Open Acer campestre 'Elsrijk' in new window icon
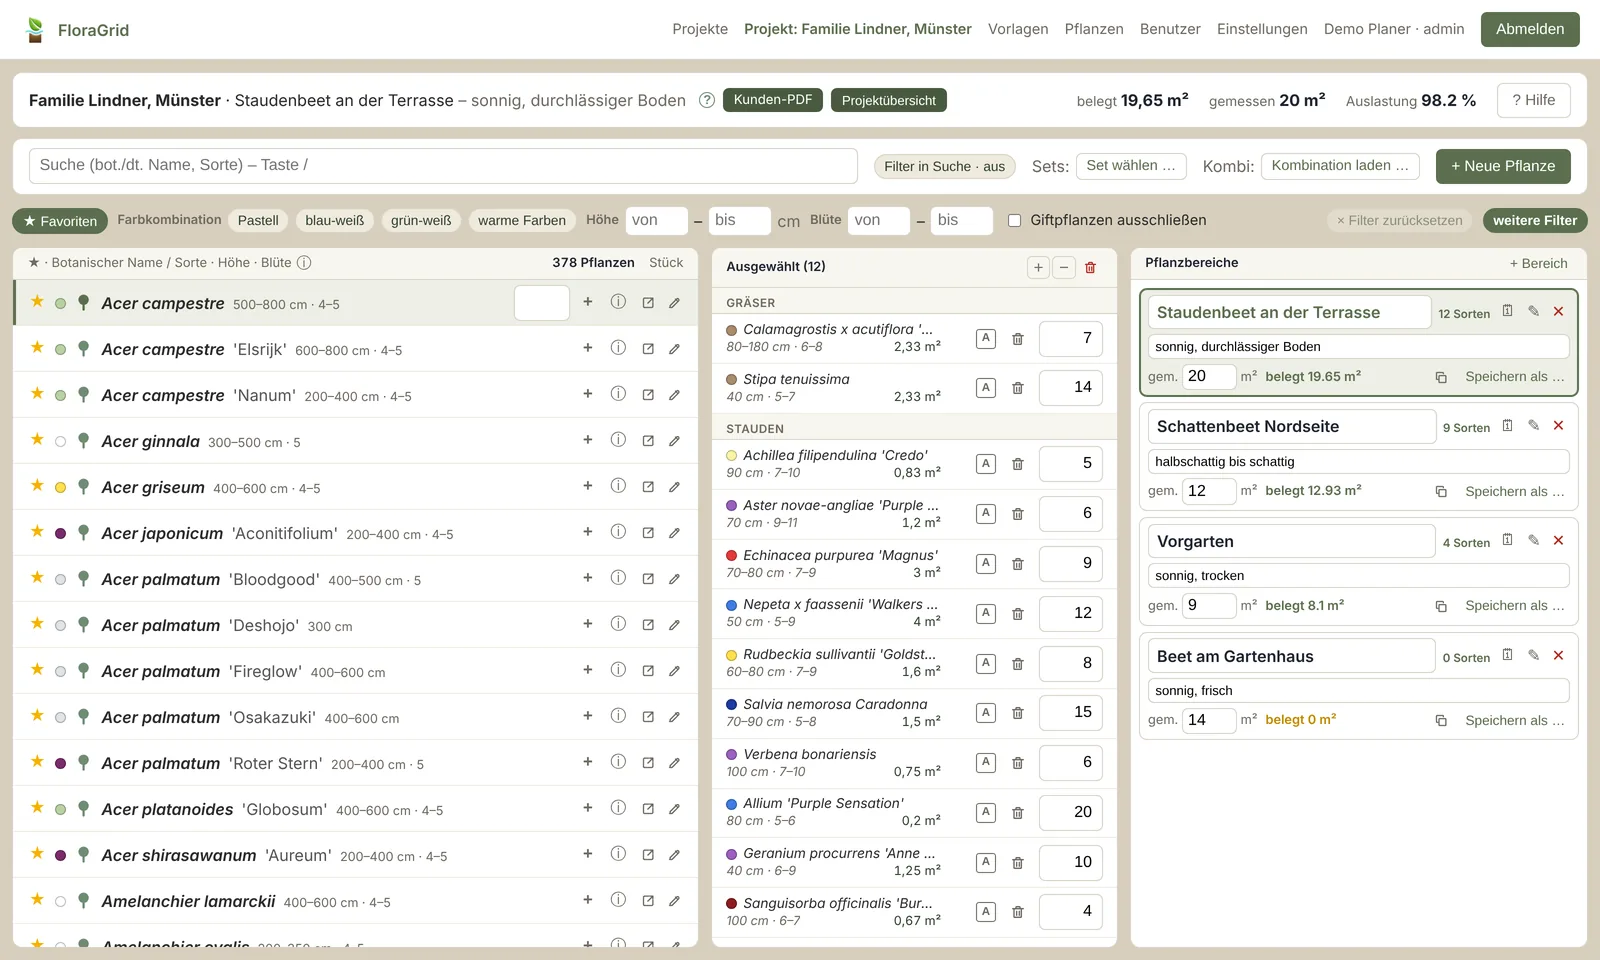Image resolution: width=1600 pixels, height=960 pixels. (x=648, y=349)
